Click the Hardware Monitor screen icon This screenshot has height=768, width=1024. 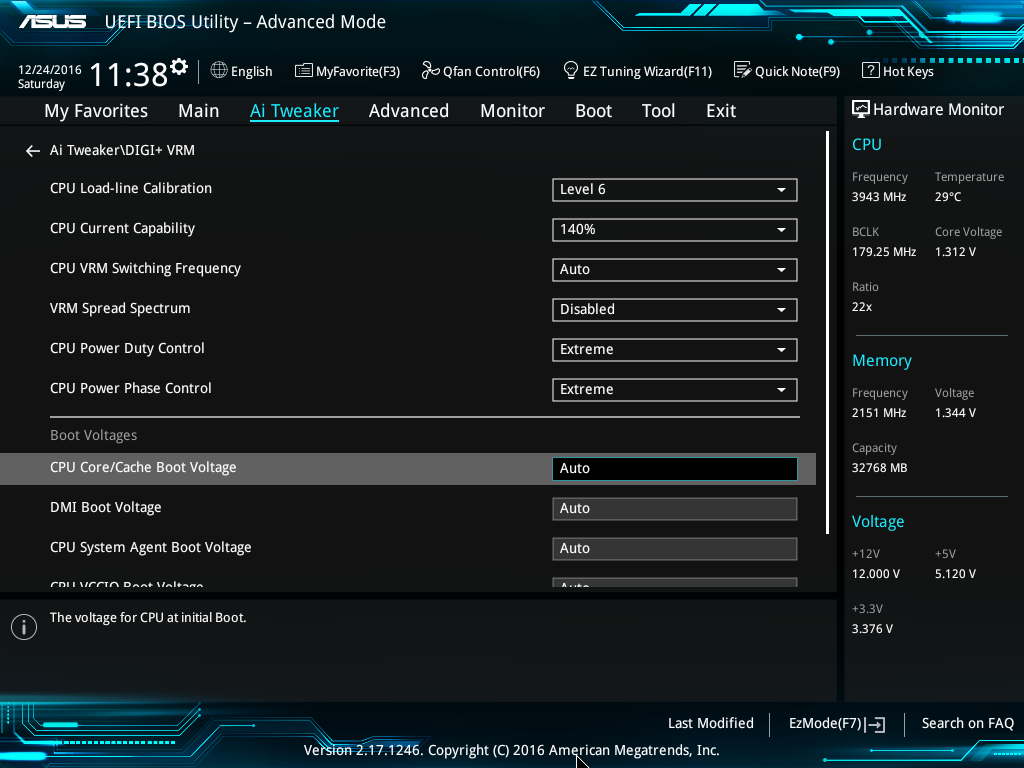point(861,109)
